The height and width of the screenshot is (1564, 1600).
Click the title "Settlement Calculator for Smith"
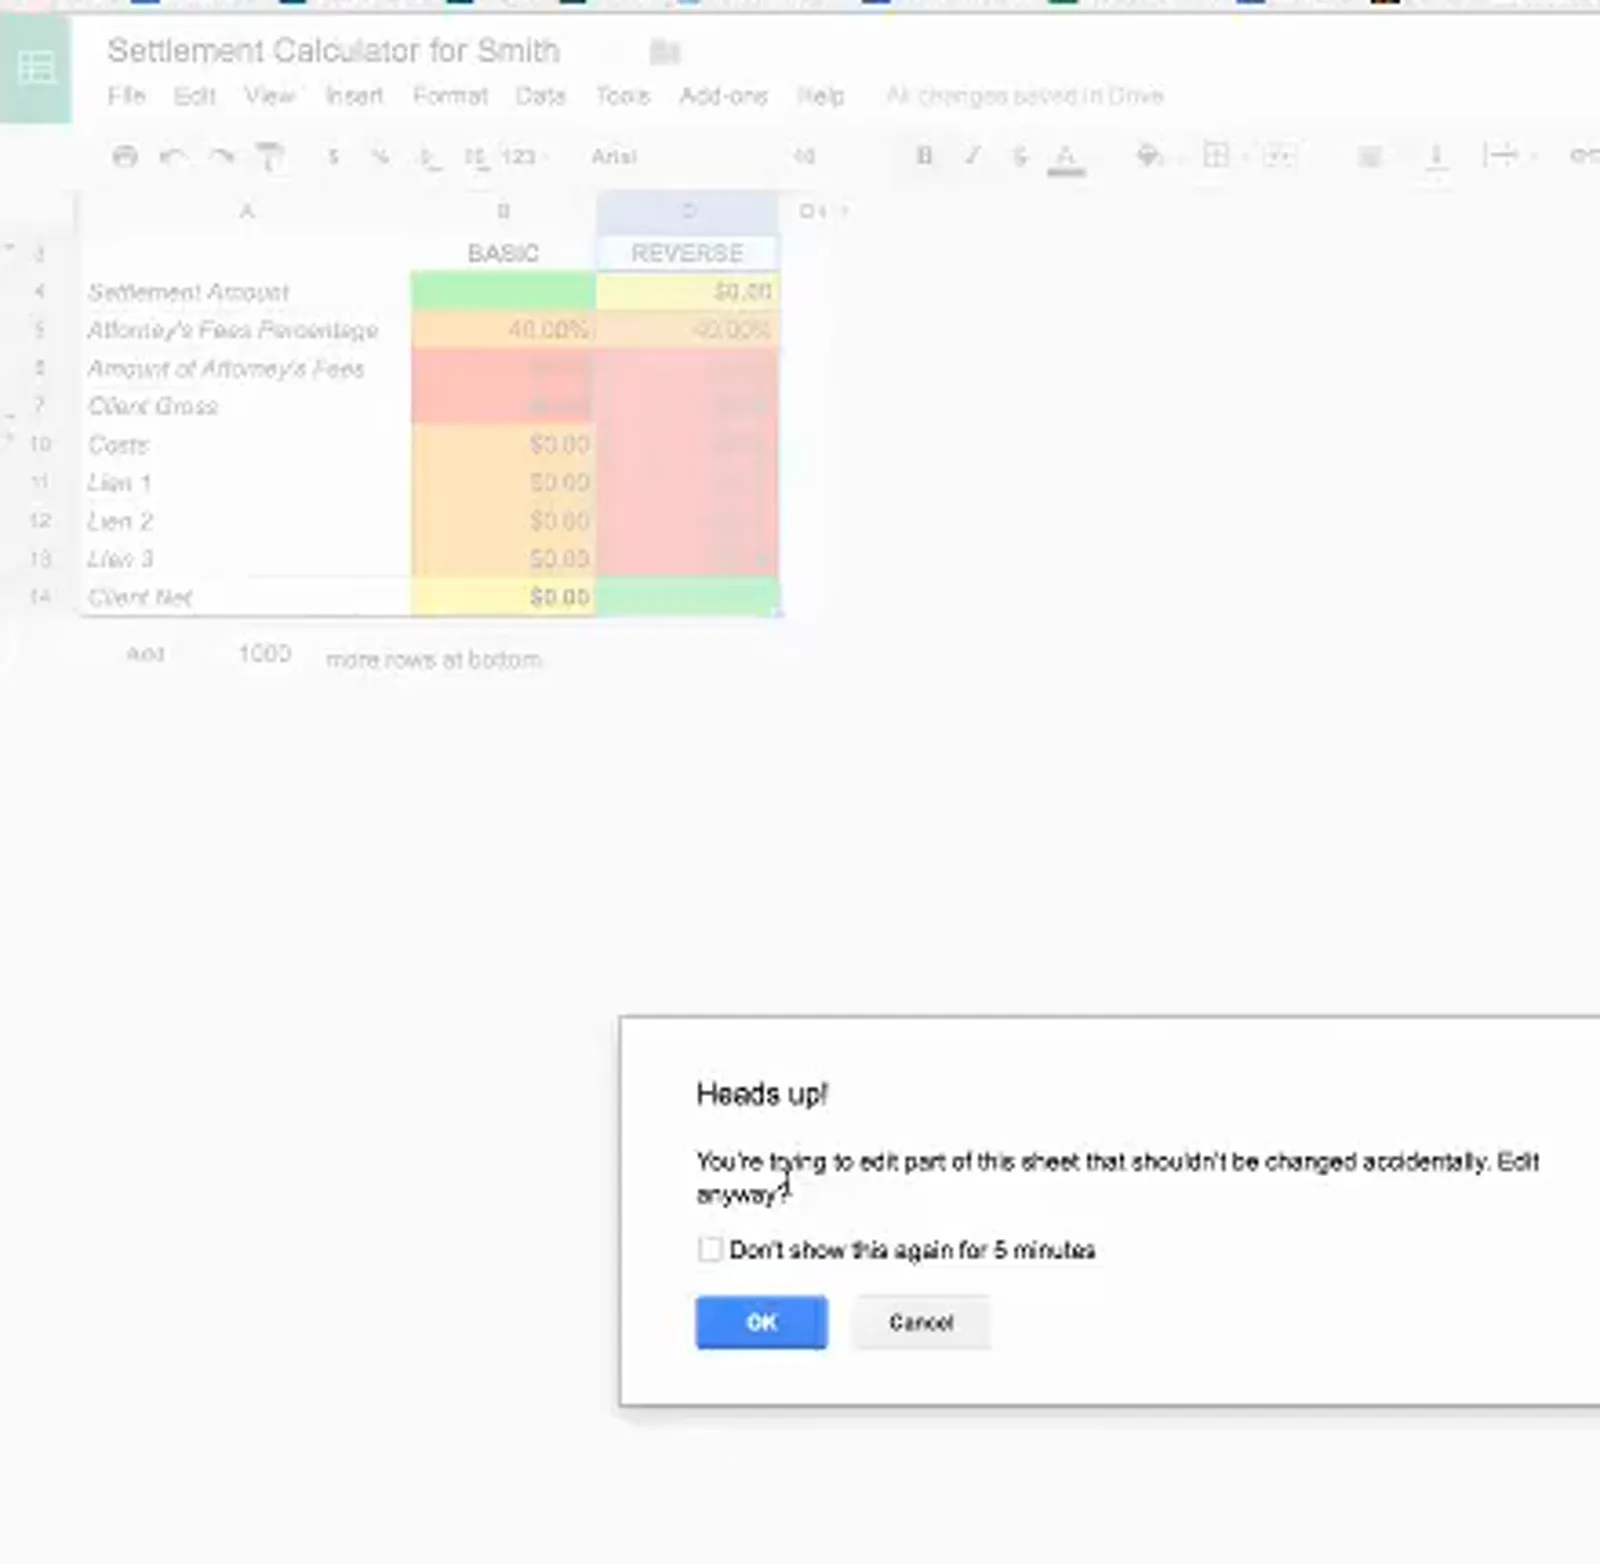[334, 50]
